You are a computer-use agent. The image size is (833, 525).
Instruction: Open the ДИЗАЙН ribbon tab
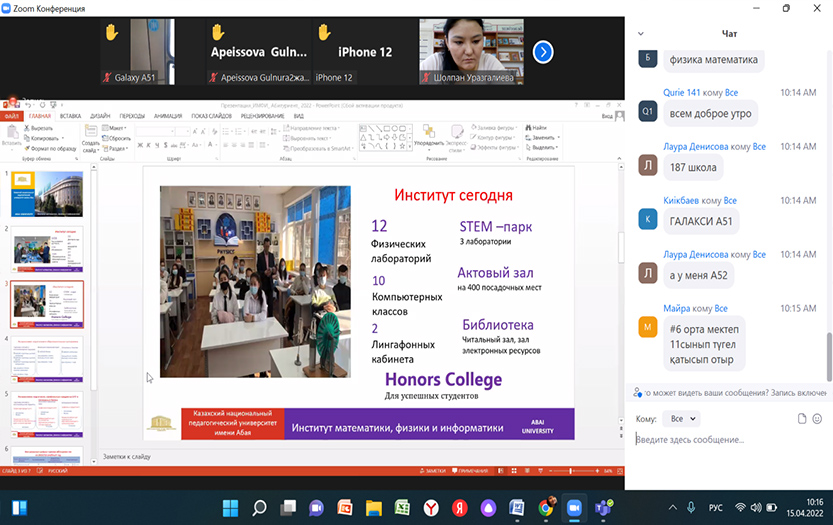[101, 116]
